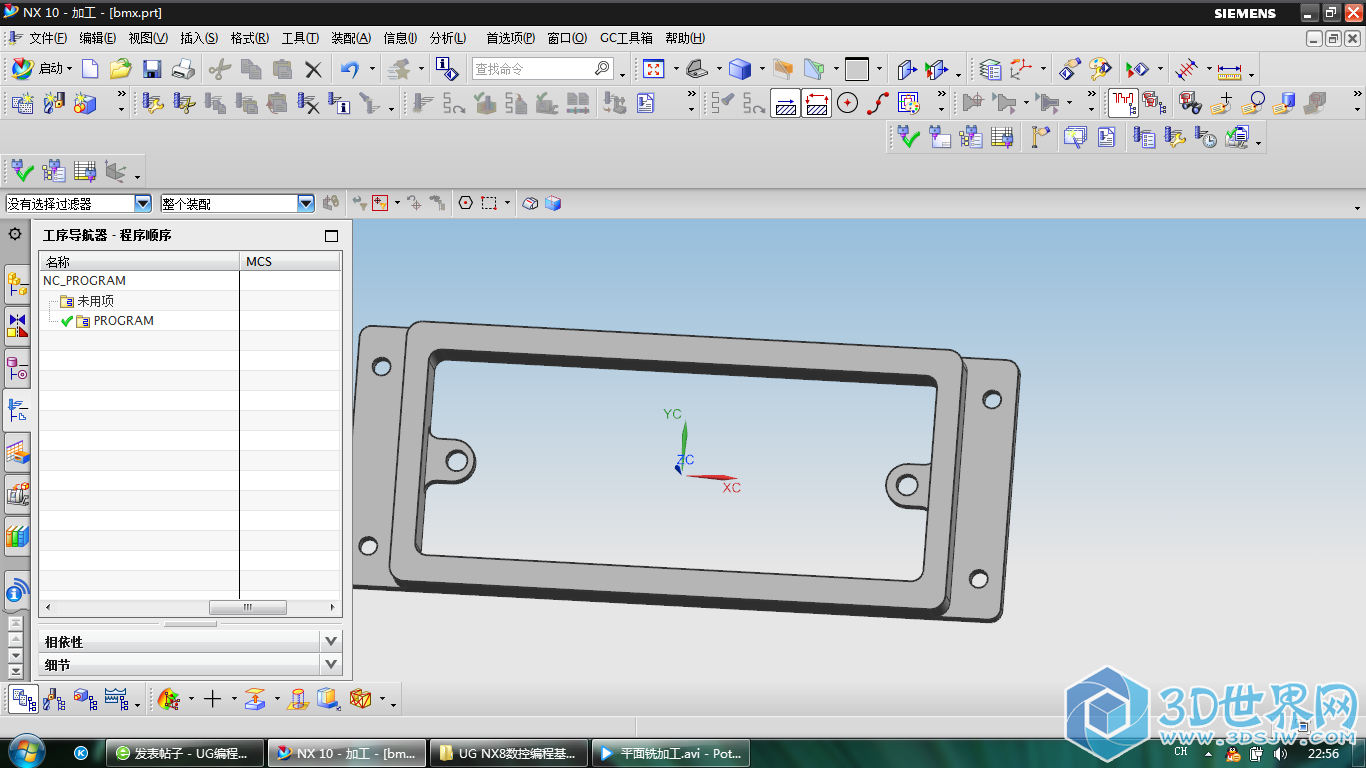Open the GC工具箱 menu
Screen dimensions: 1366x768
click(x=626, y=38)
